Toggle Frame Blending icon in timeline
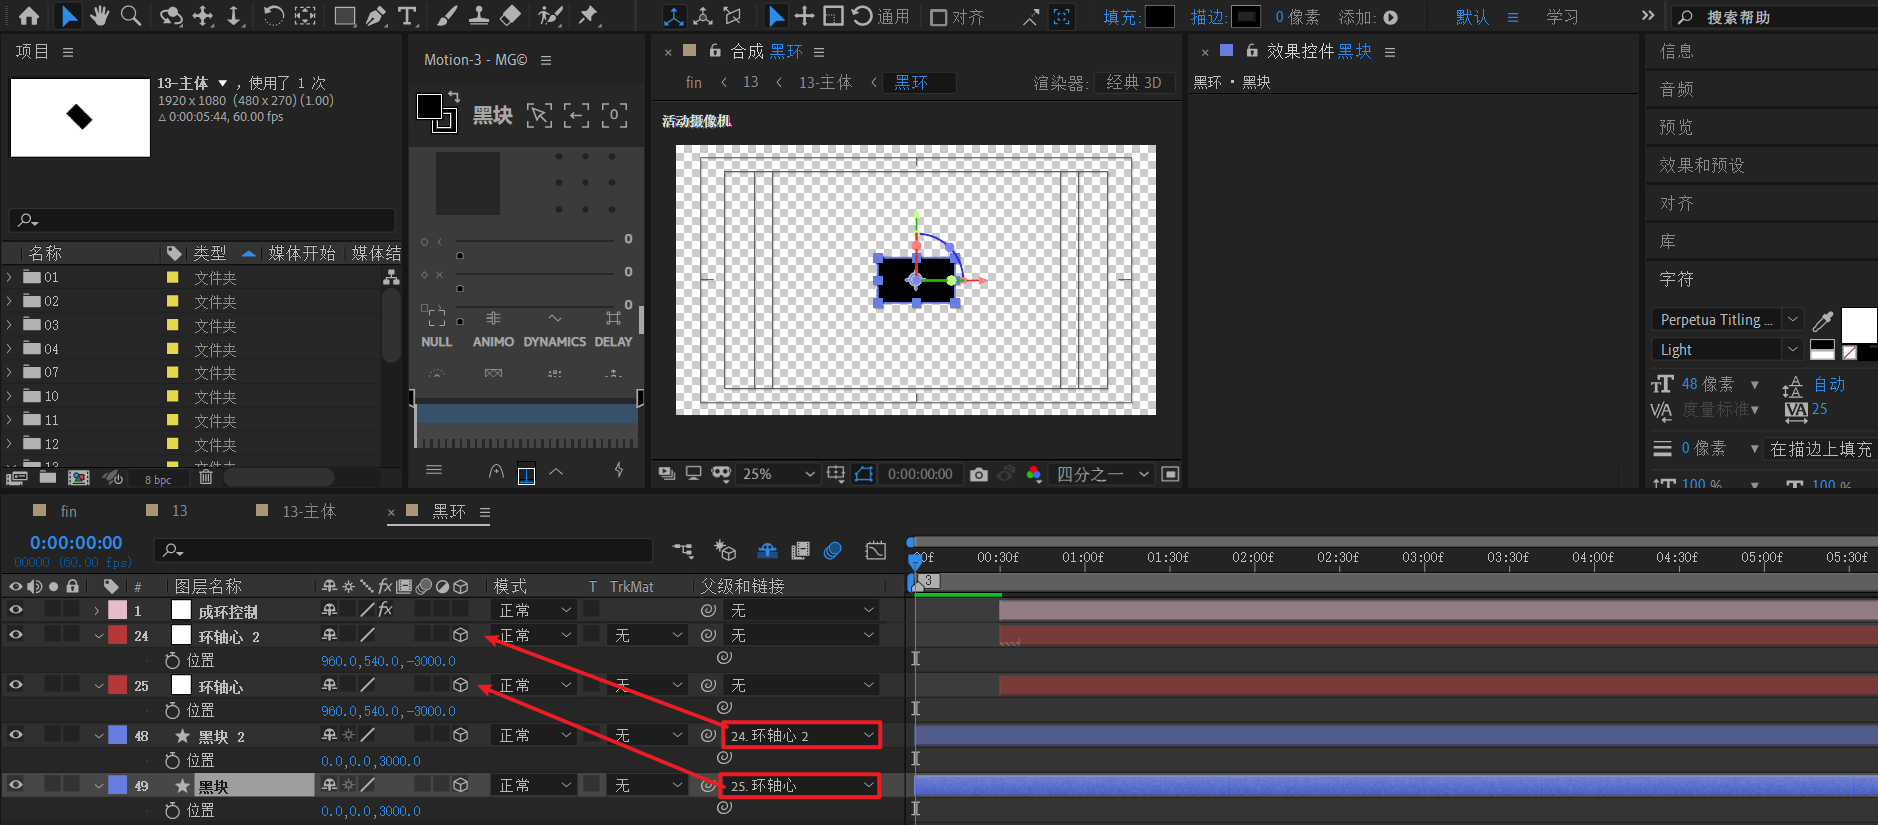 tap(800, 550)
